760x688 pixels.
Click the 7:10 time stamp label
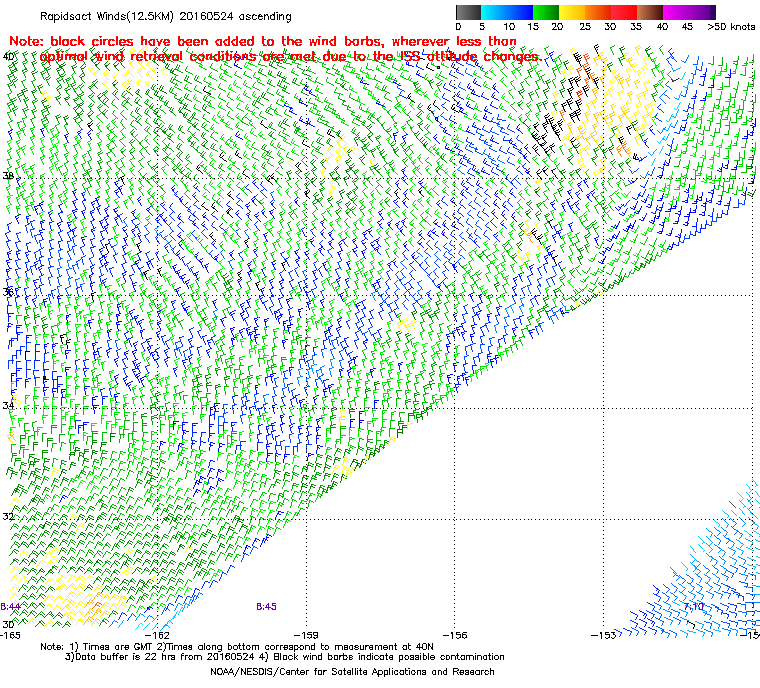(694, 607)
